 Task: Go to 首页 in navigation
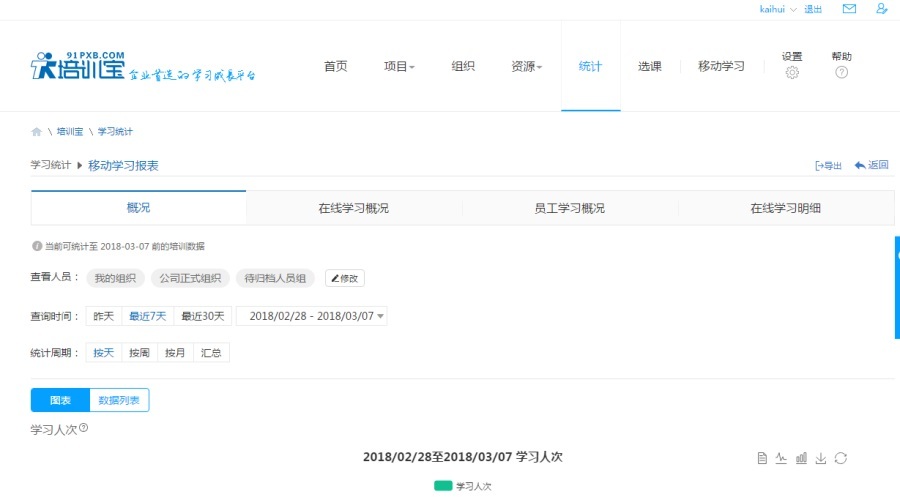(x=336, y=67)
